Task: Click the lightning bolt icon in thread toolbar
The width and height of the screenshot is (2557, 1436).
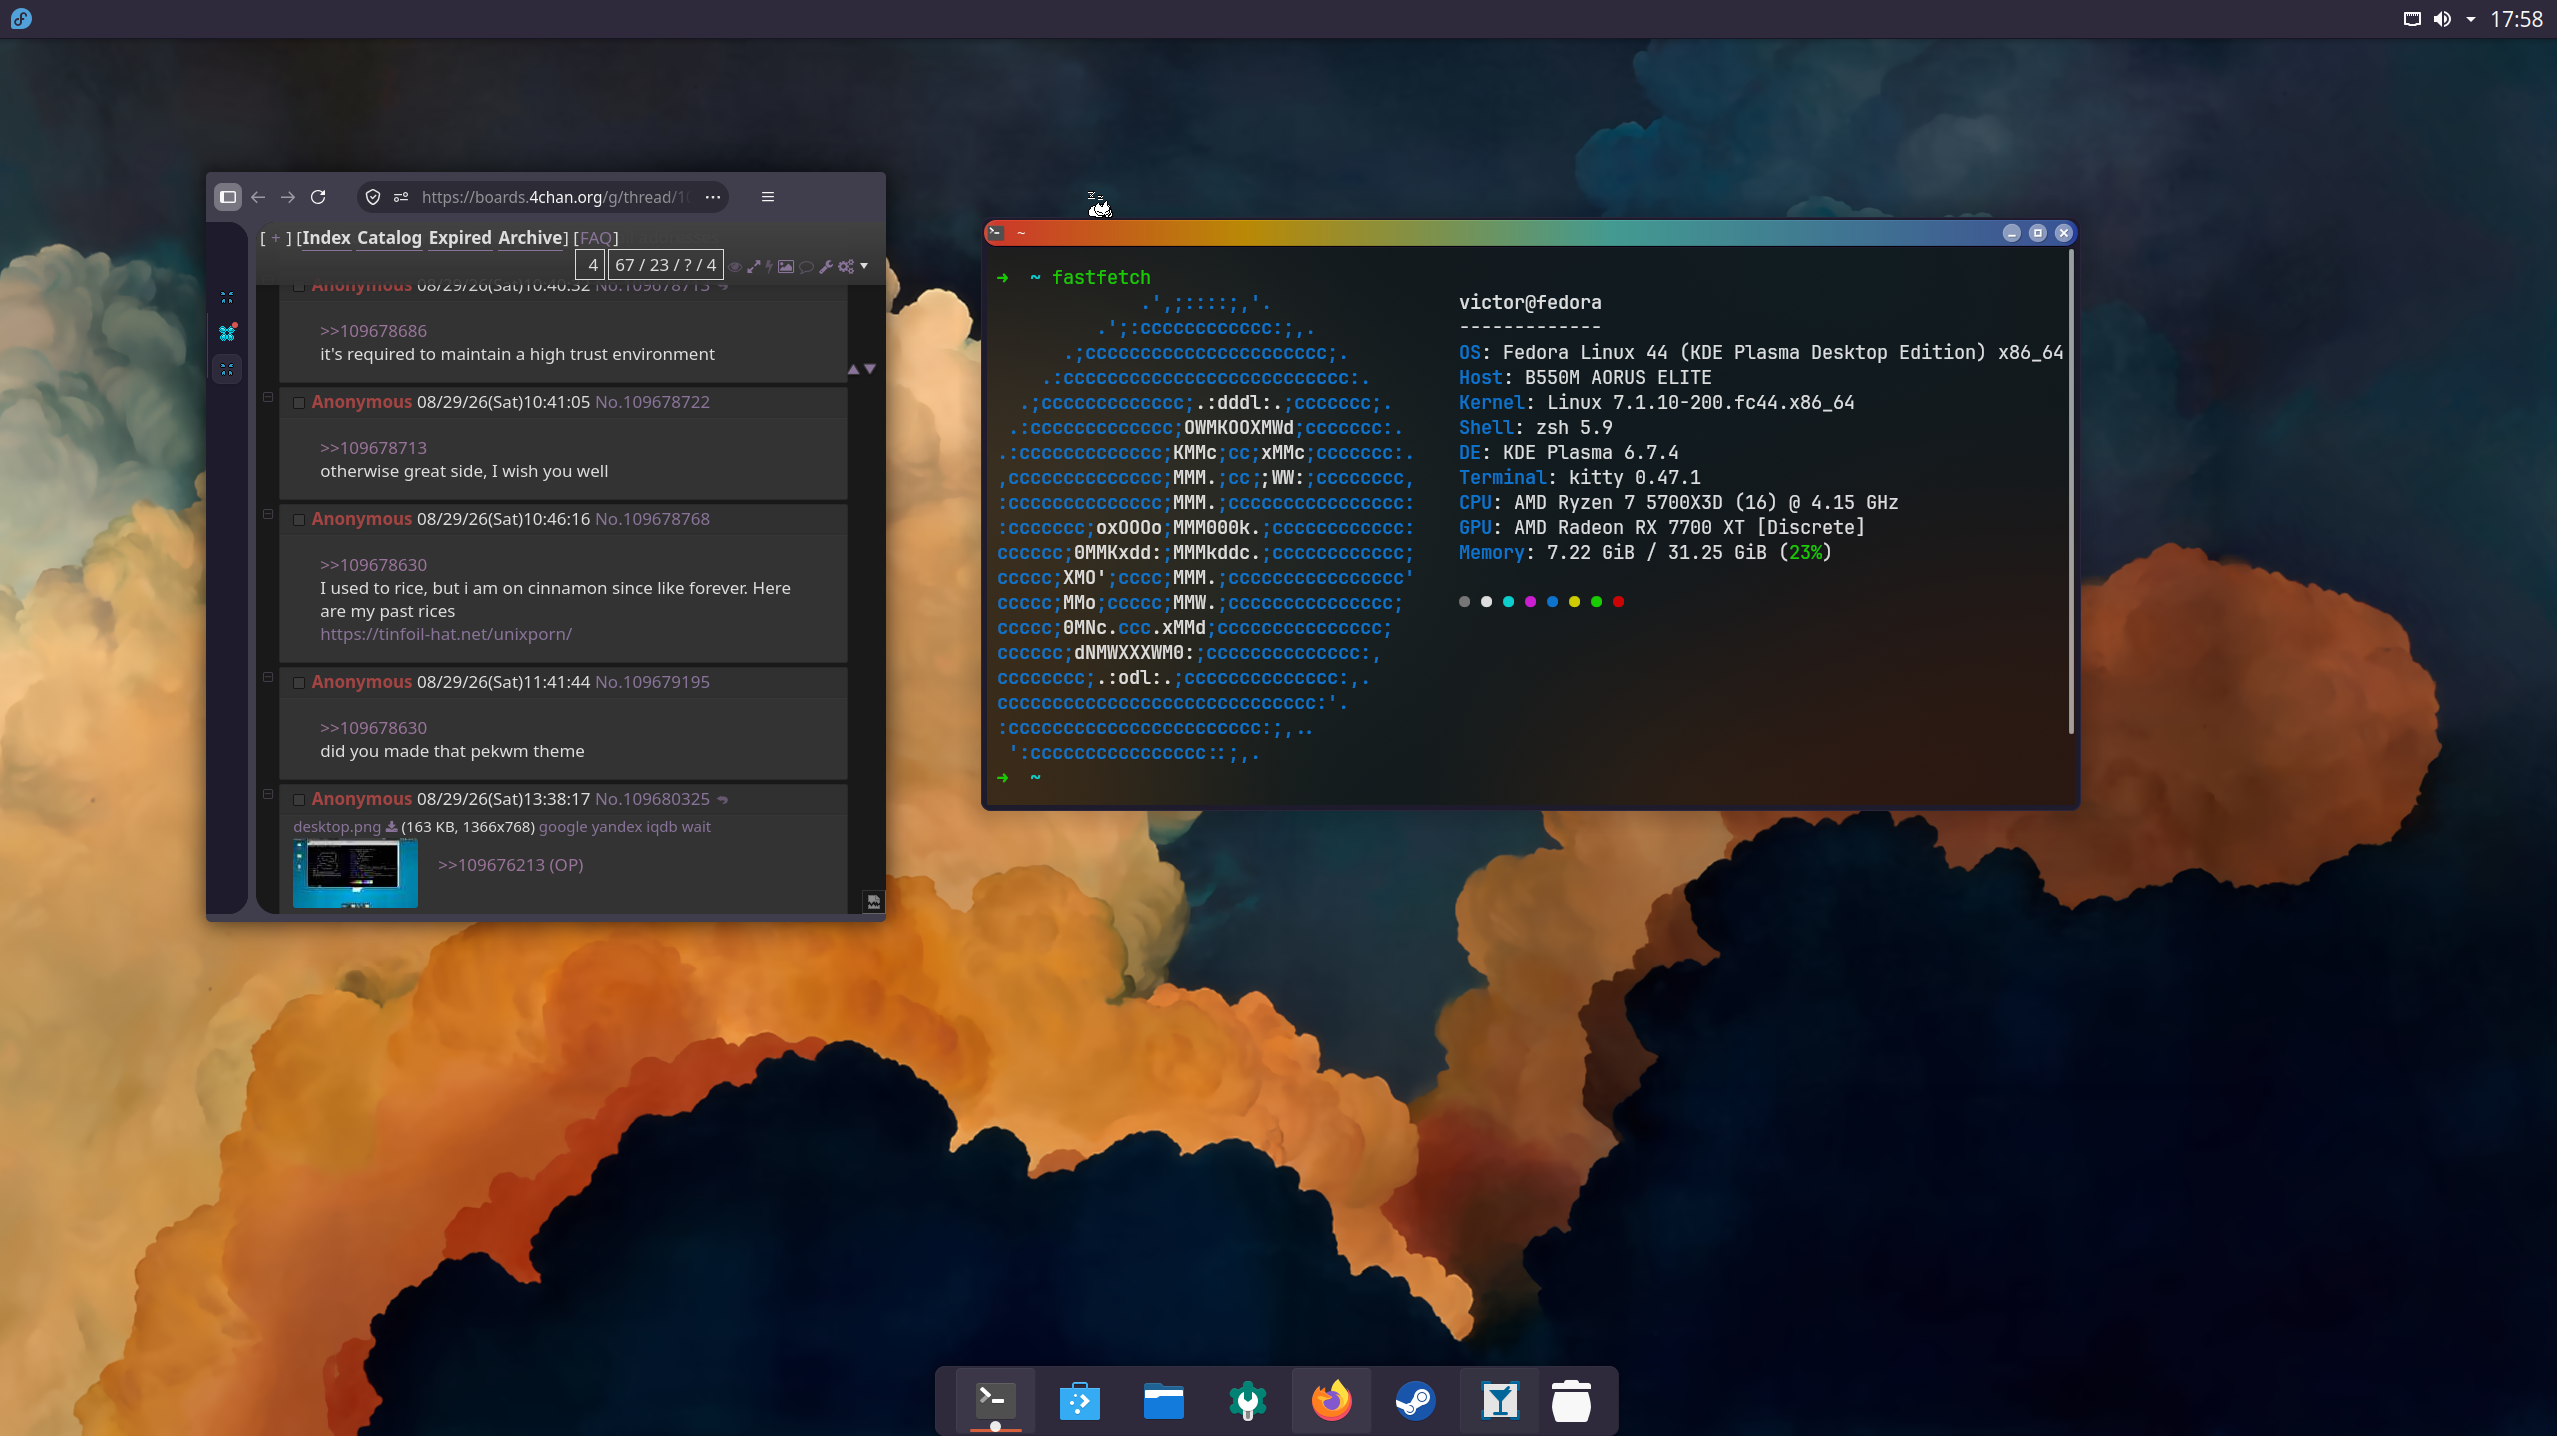Action: pos(769,266)
